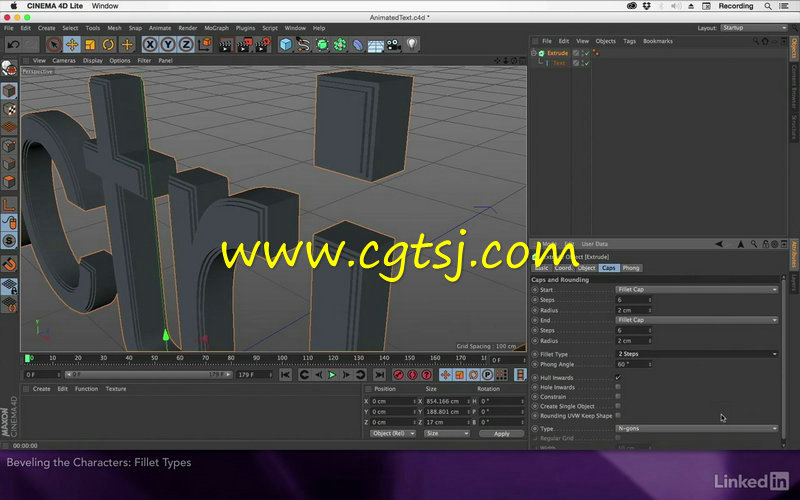The image size is (800, 500).
Task: Click the Undo arrow icon
Action: tap(13, 44)
